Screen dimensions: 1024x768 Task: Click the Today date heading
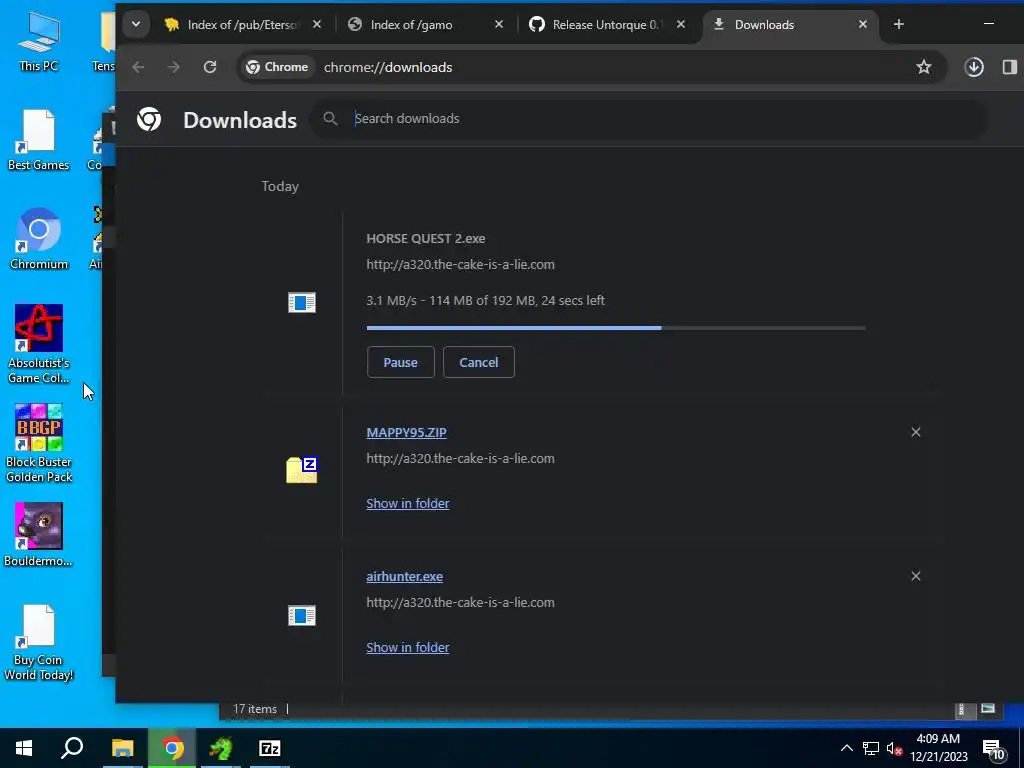pyautogui.click(x=280, y=186)
